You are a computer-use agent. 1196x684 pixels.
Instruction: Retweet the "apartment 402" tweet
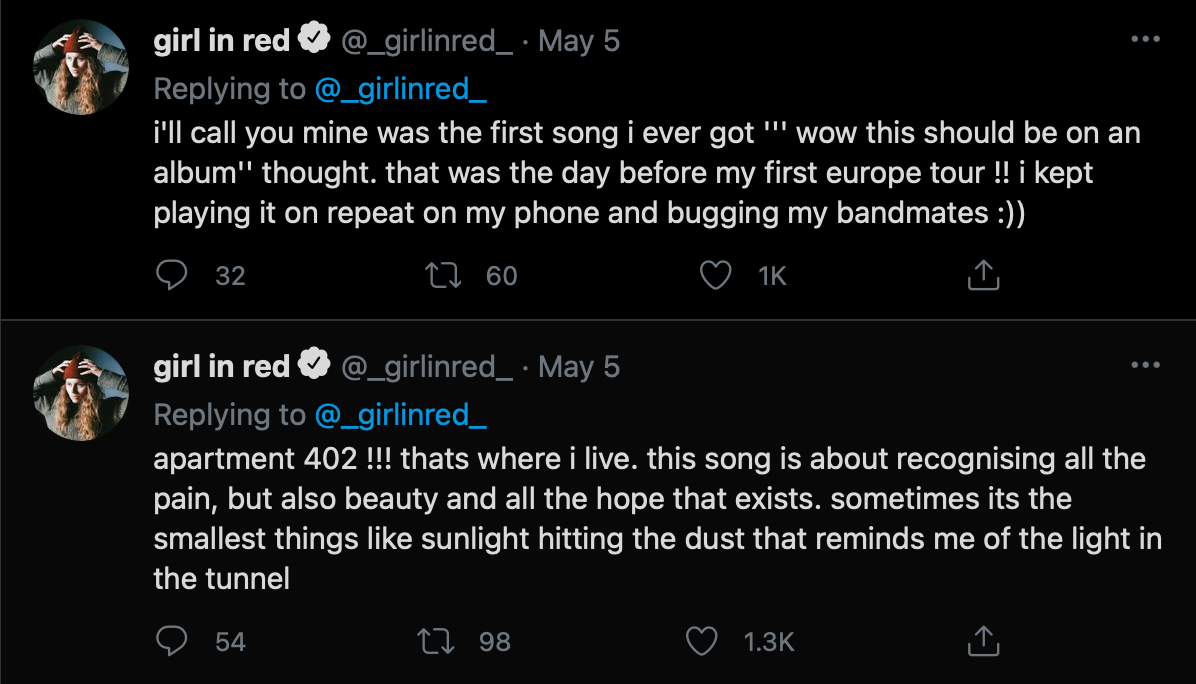click(434, 641)
